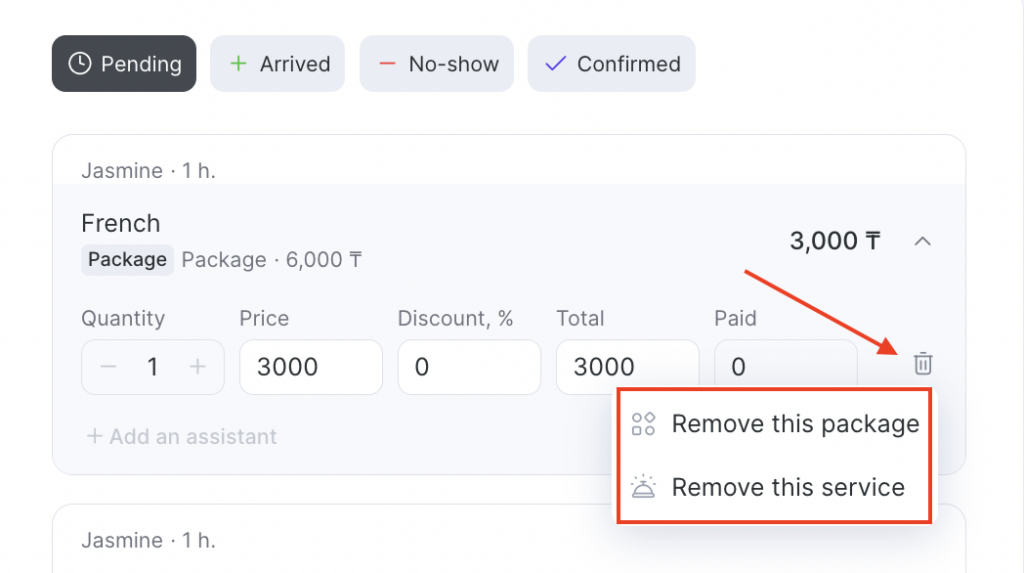Click the checkmark icon on Confirmed
1024x573 pixels.
click(x=555, y=64)
